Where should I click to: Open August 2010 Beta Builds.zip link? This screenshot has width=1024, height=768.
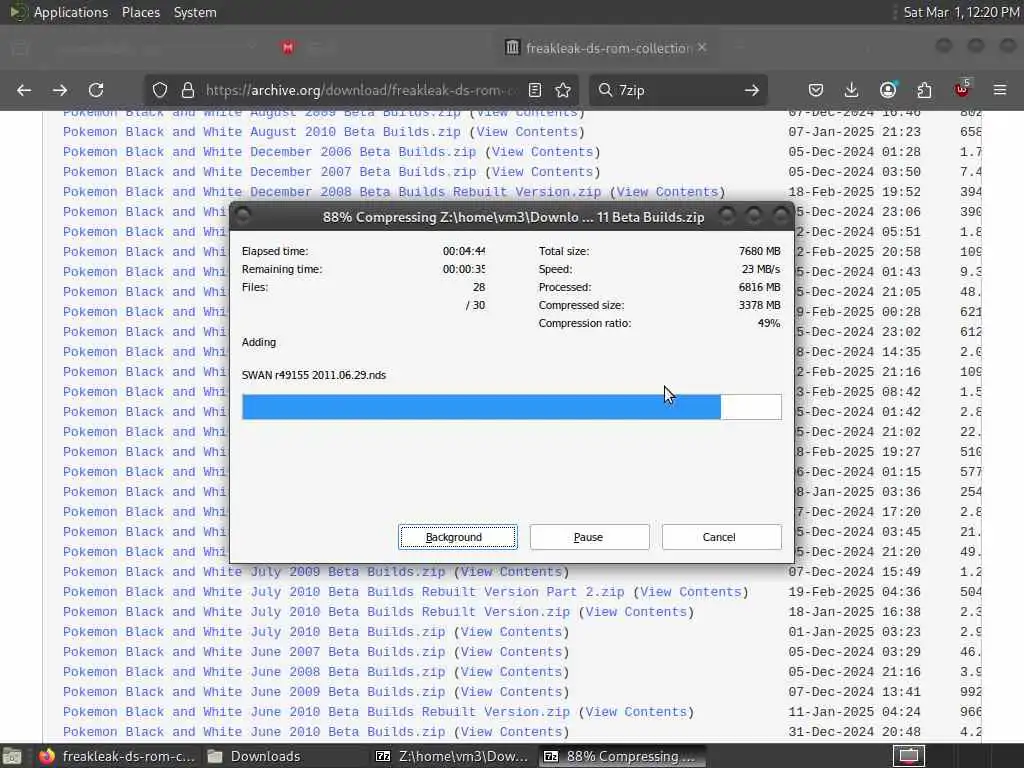pos(262,132)
